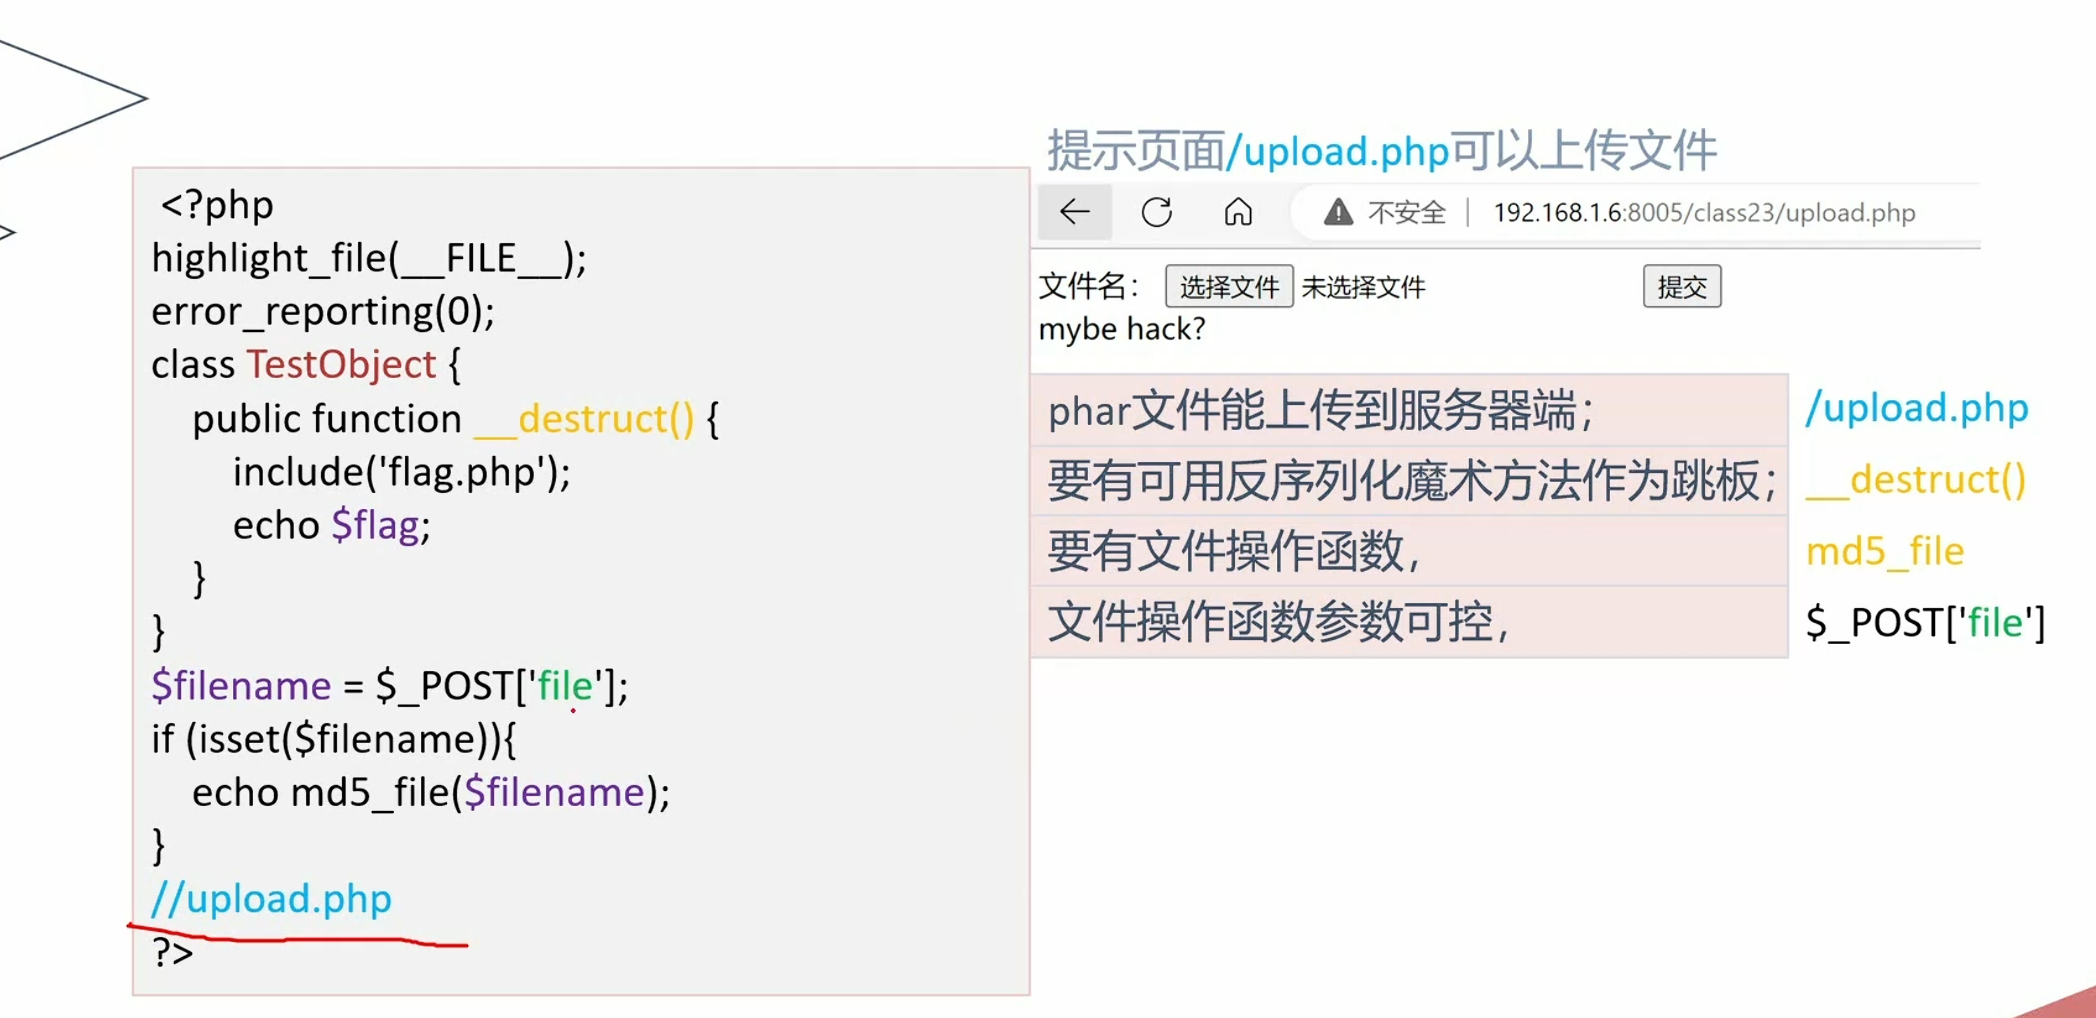The image size is (2096, 1018).
Task: Select the 文件操作函数参数可控 table row
Action: (1408, 622)
